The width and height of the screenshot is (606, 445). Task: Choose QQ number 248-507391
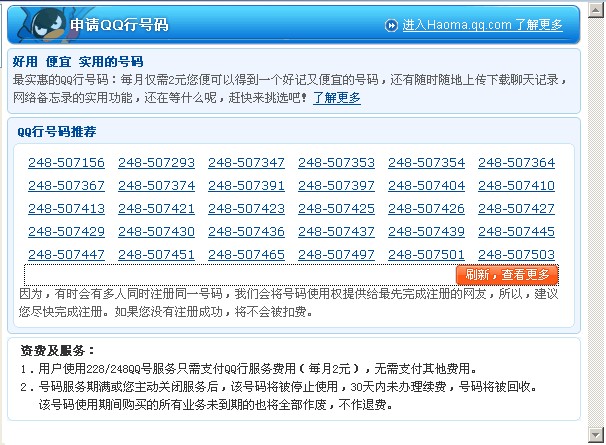click(247, 186)
